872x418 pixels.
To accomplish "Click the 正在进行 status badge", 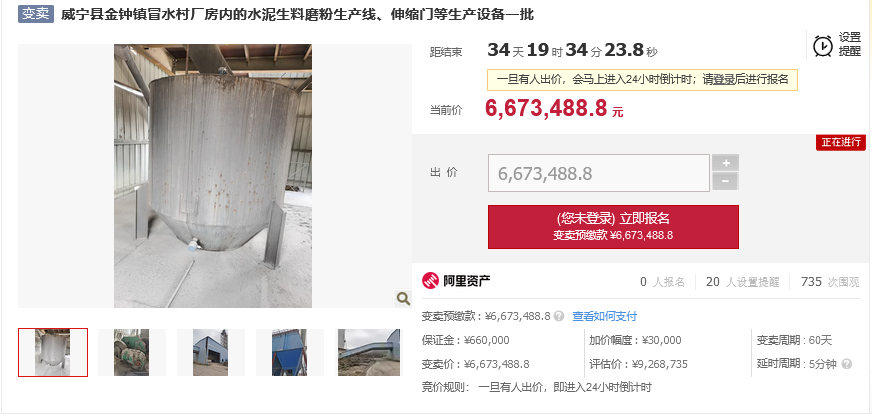I will coord(841,142).
